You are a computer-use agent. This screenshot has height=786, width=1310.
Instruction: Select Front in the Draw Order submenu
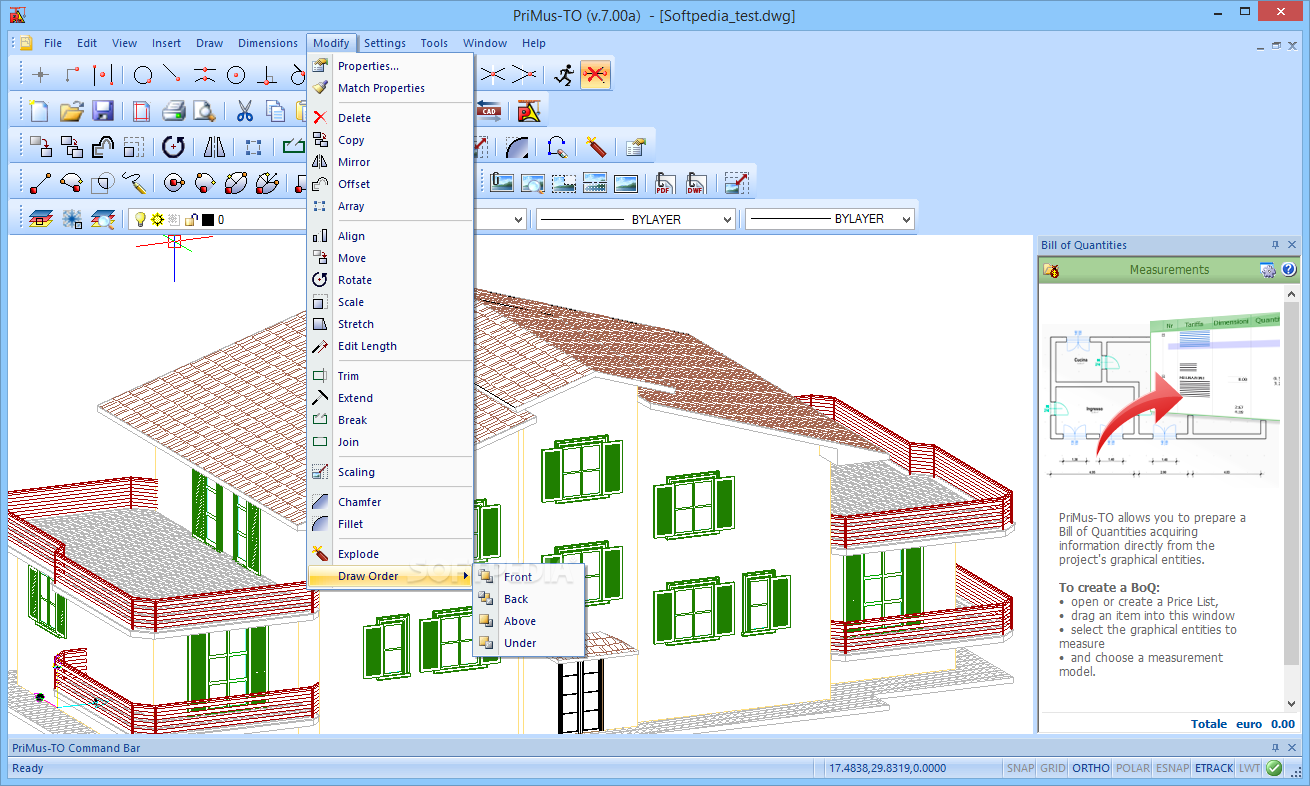tap(529, 577)
